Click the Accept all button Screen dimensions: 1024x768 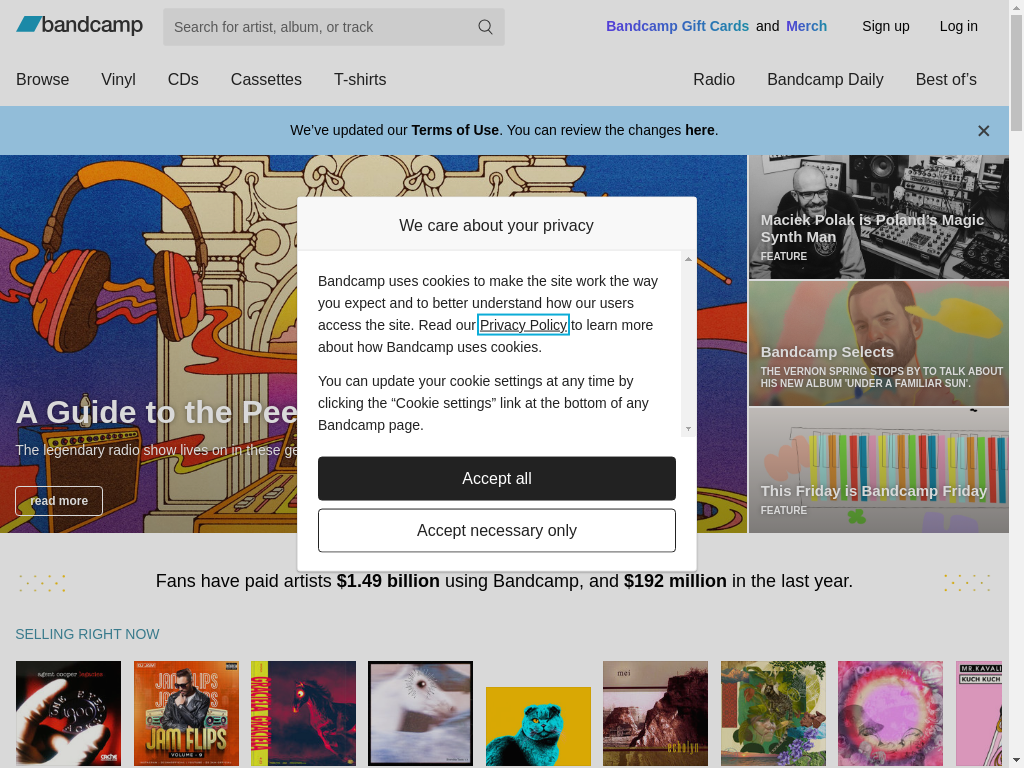[x=497, y=479]
